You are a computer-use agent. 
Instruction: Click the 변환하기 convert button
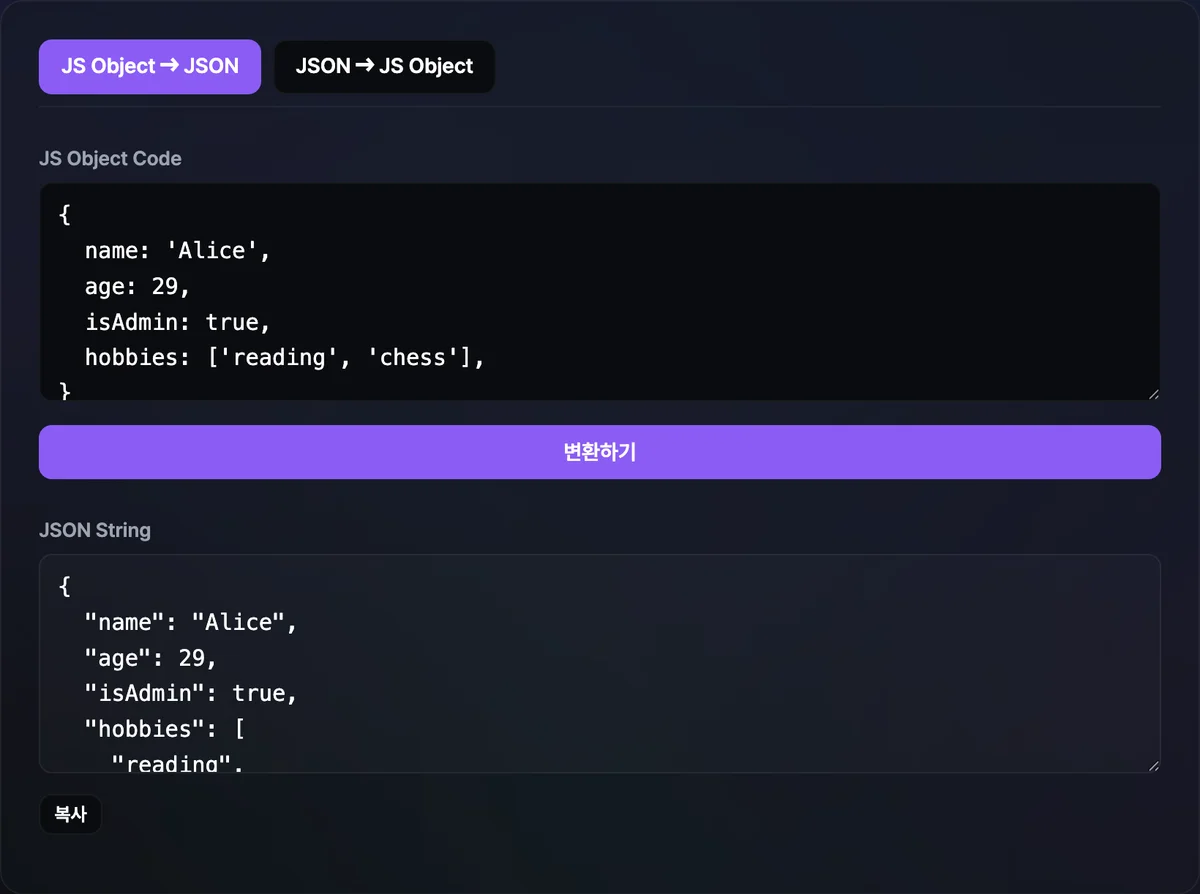(600, 452)
